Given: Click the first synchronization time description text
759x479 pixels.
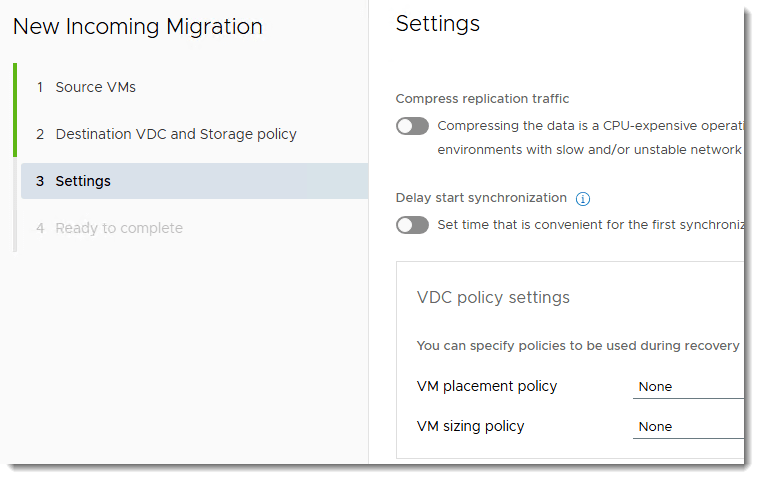Looking at the screenshot, I should click(x=590, y=225).
